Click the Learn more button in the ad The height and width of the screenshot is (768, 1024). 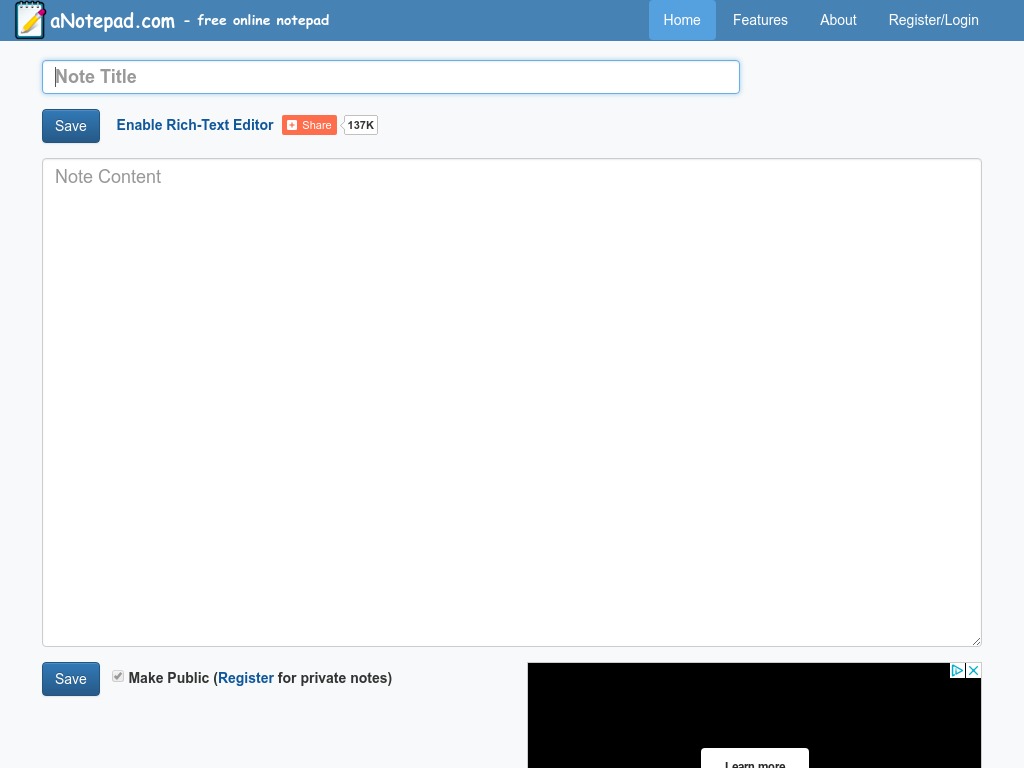(x=755, y=760)
